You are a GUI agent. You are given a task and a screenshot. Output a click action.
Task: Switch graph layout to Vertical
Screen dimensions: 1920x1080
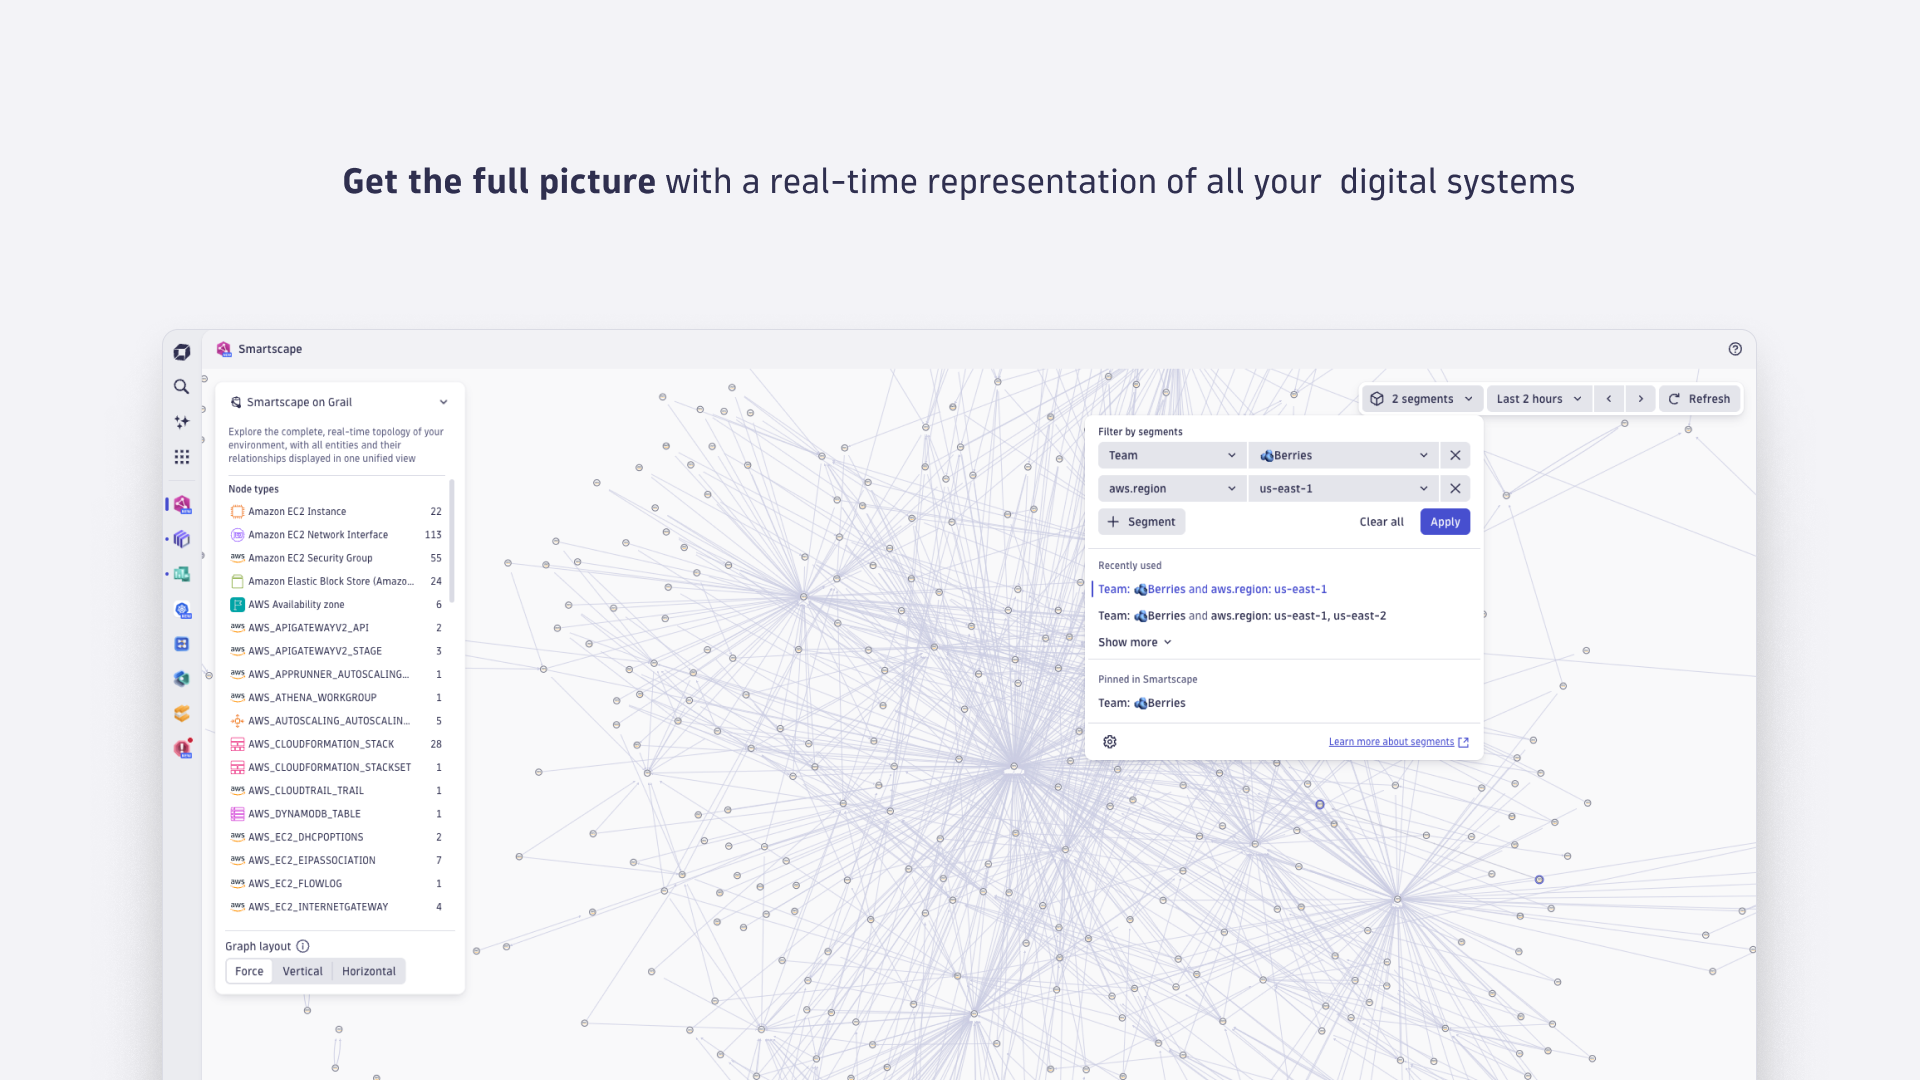(x=302, y=970)
